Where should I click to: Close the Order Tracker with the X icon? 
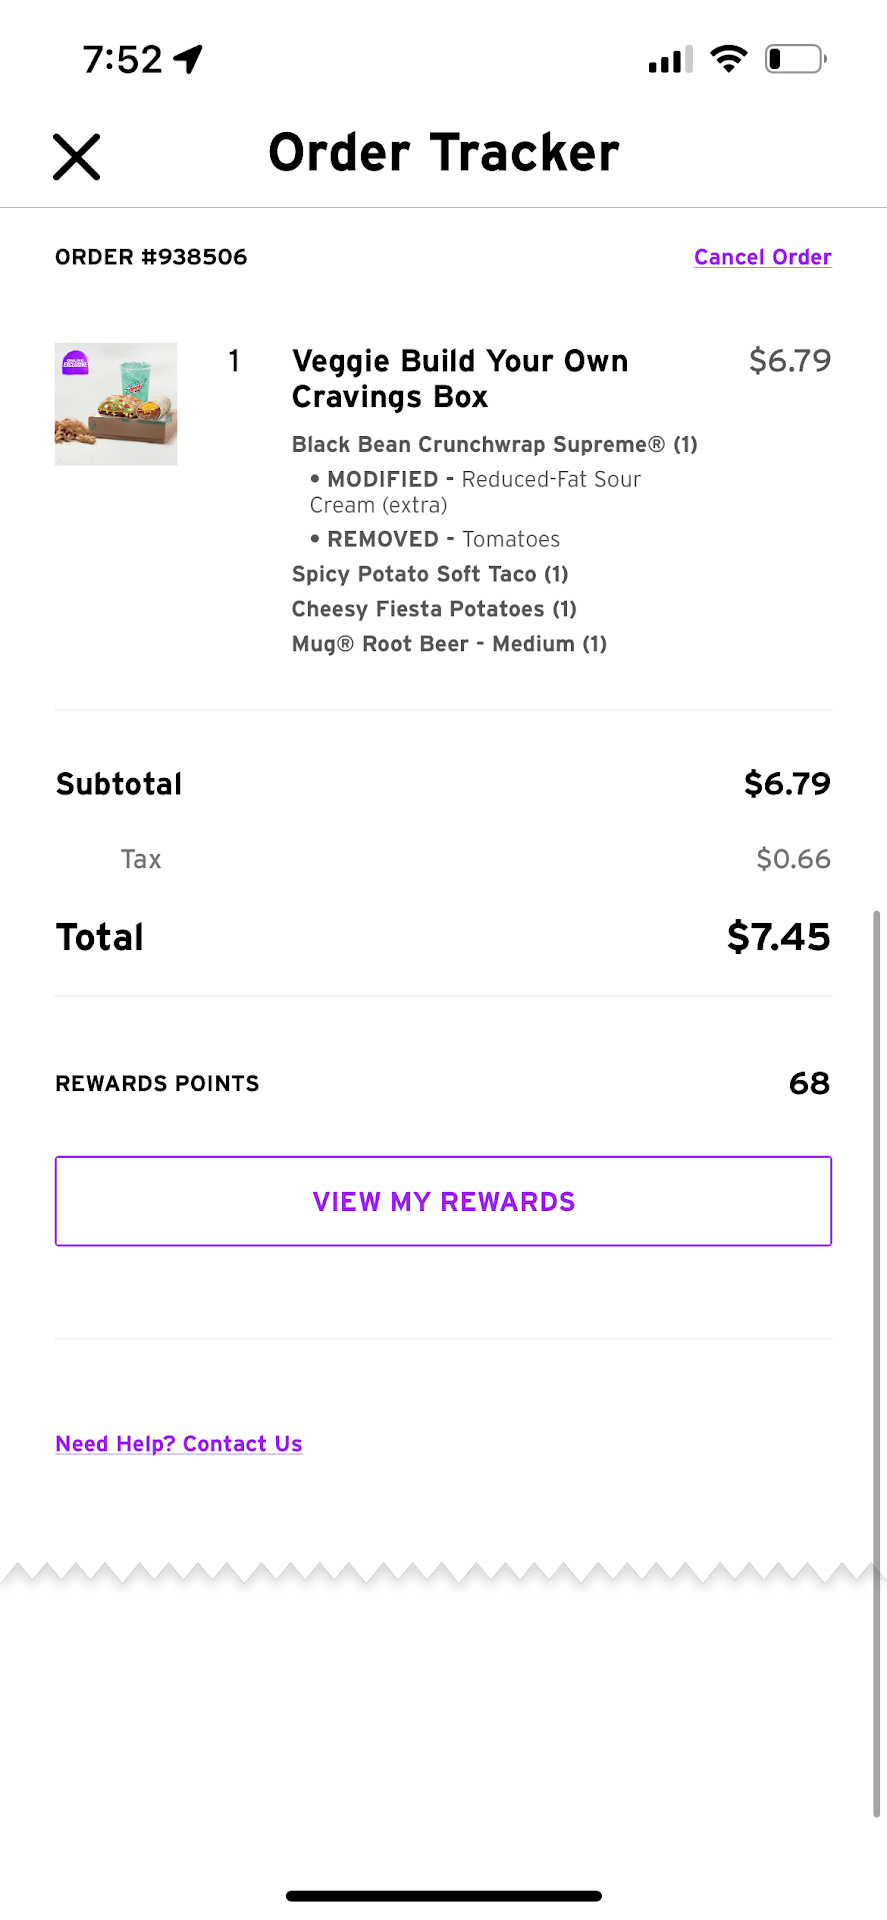[77, 157]
